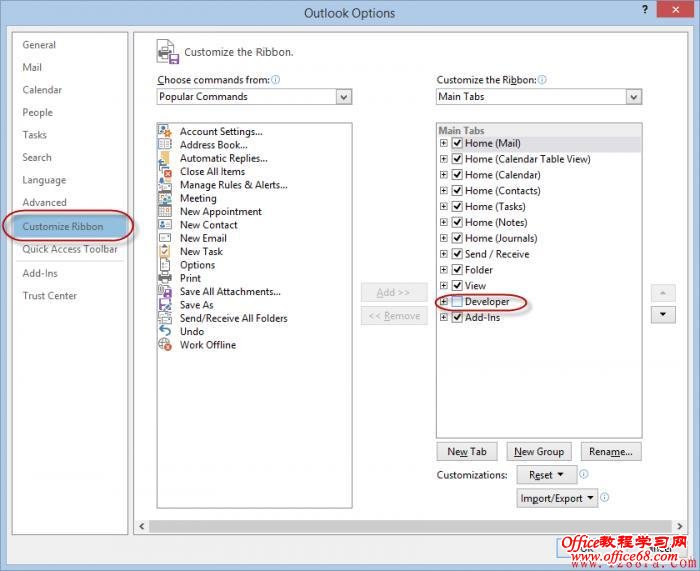Click the New Tab button

click(467, 451)
